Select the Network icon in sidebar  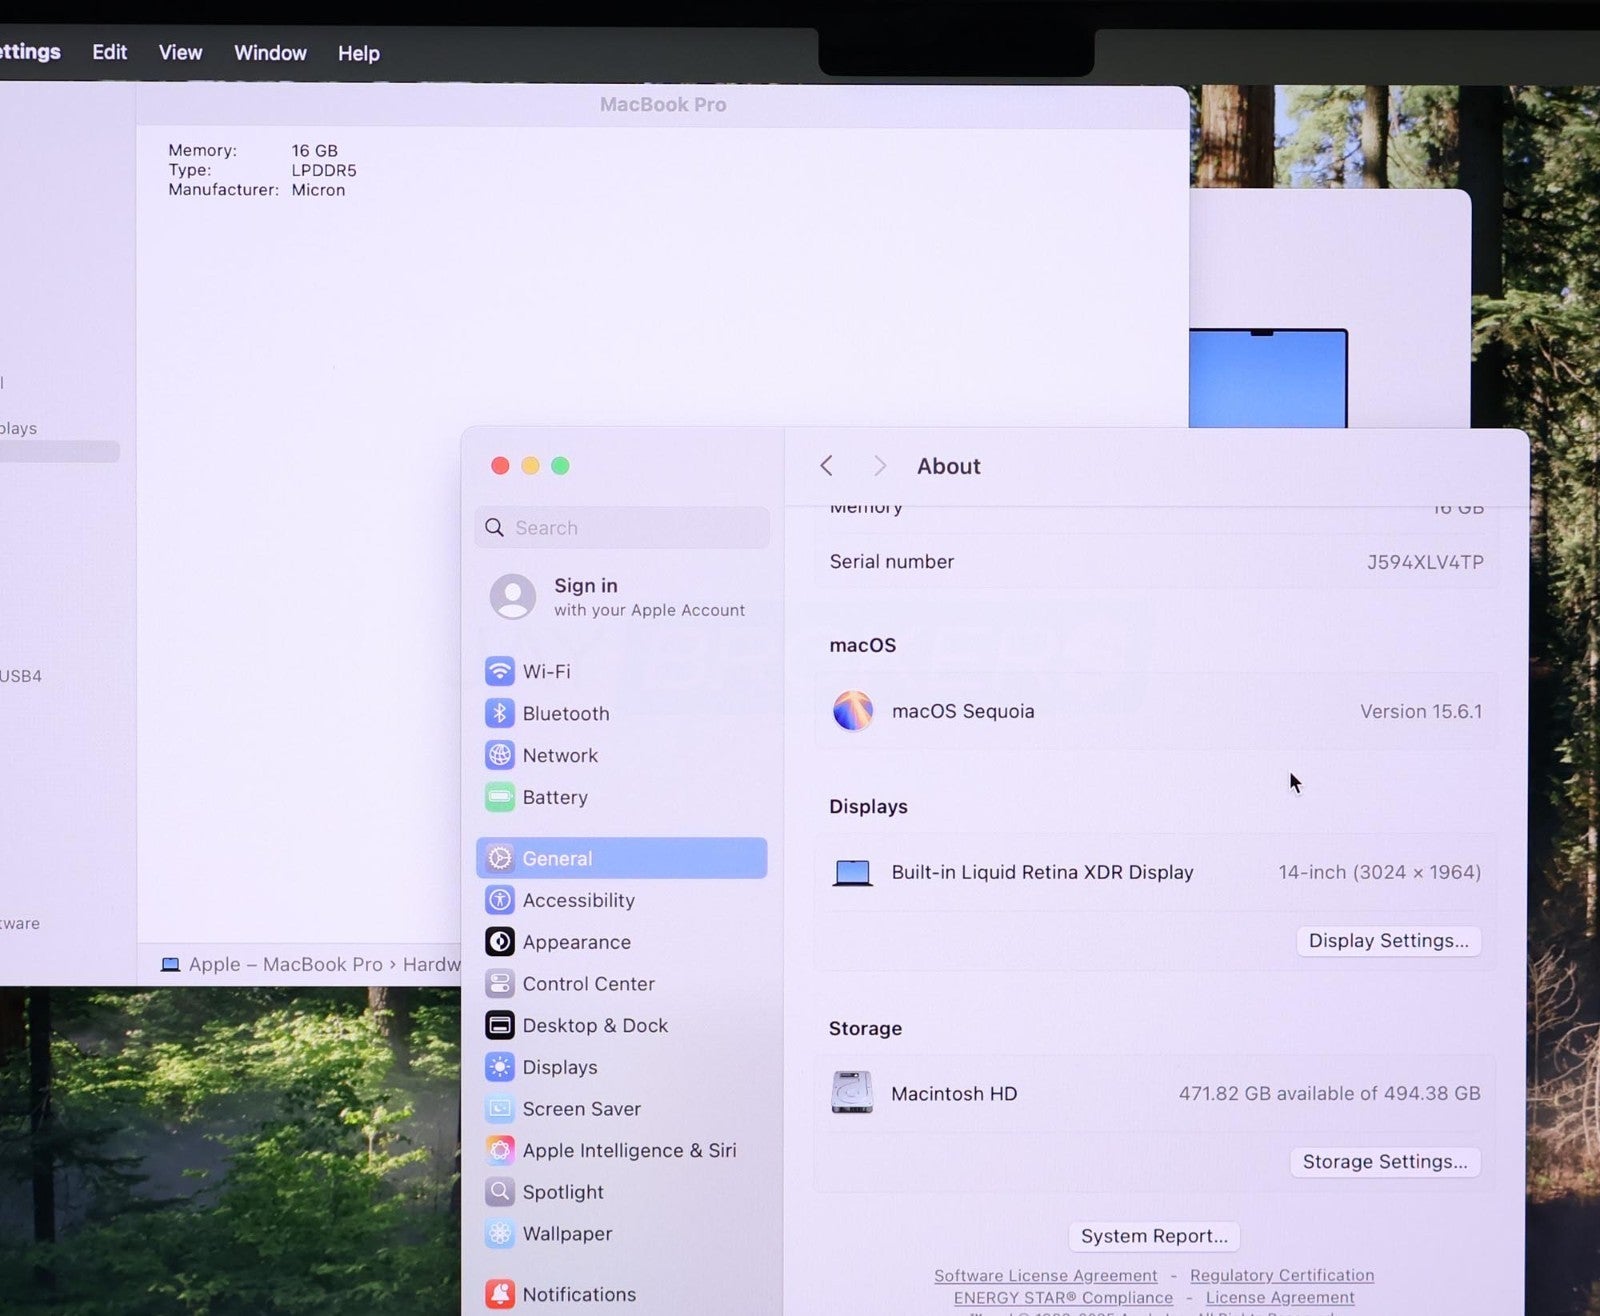click(500, 755)
